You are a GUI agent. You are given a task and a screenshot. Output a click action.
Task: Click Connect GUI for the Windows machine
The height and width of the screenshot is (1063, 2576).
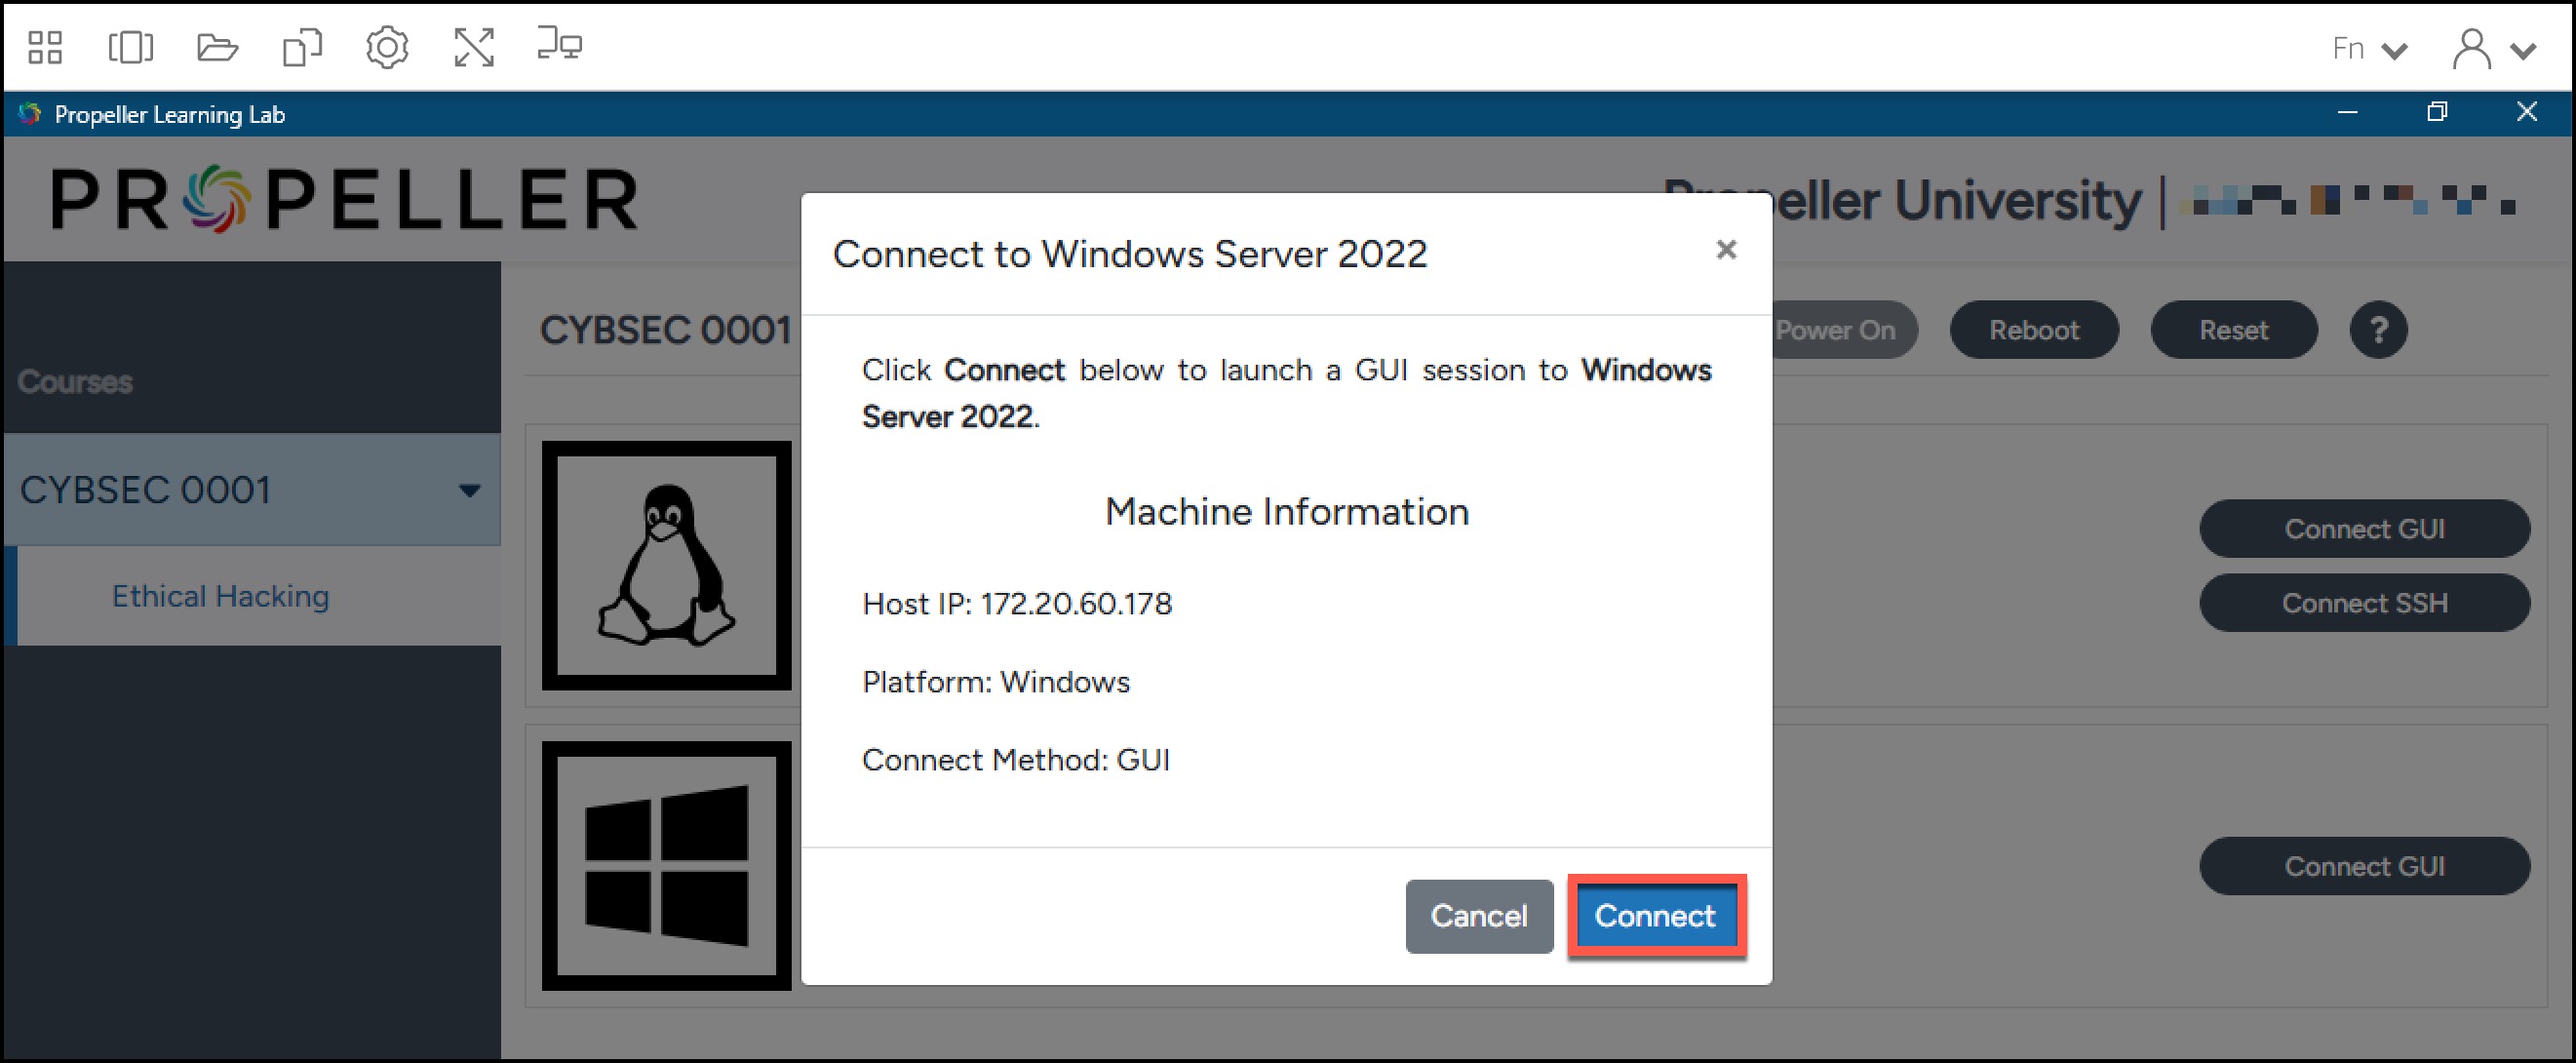pos(2365,866)
